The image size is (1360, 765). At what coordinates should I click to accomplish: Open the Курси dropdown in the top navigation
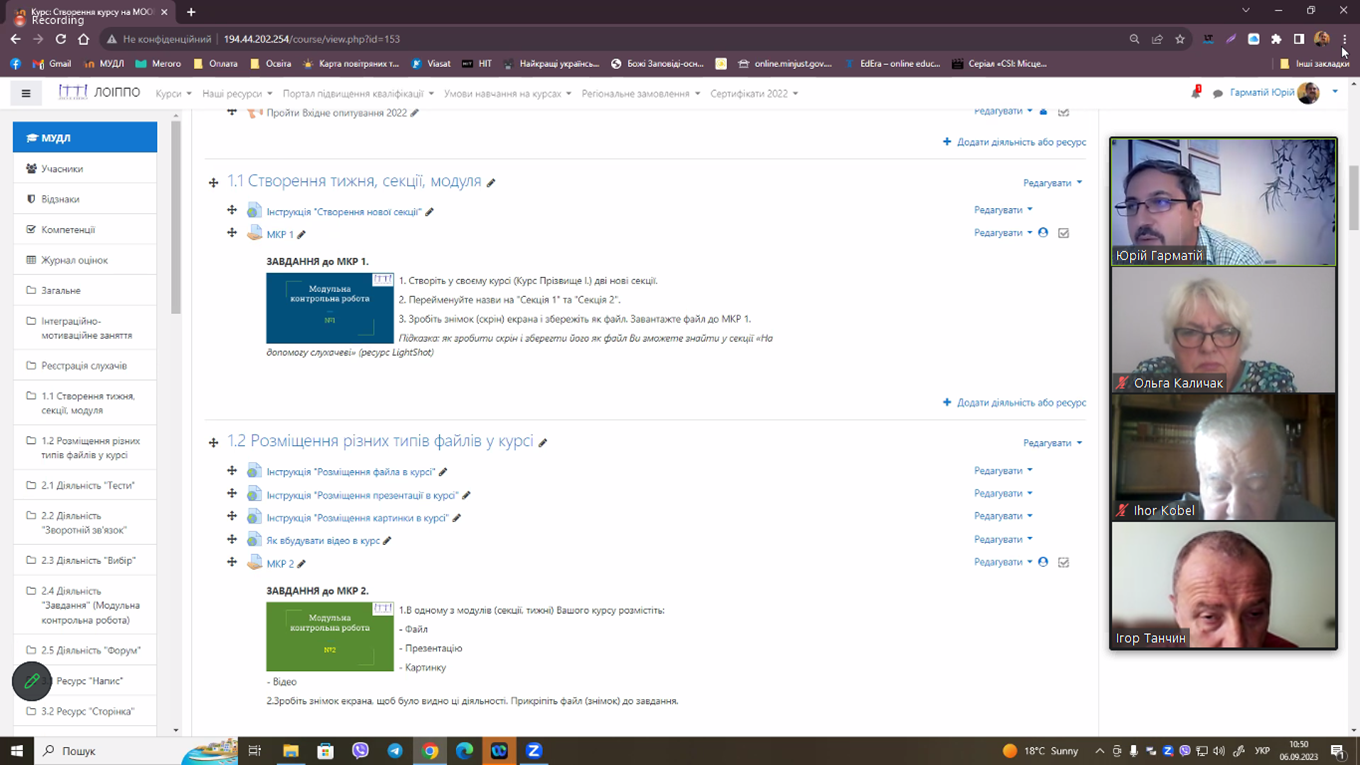[x=173, y=94]
